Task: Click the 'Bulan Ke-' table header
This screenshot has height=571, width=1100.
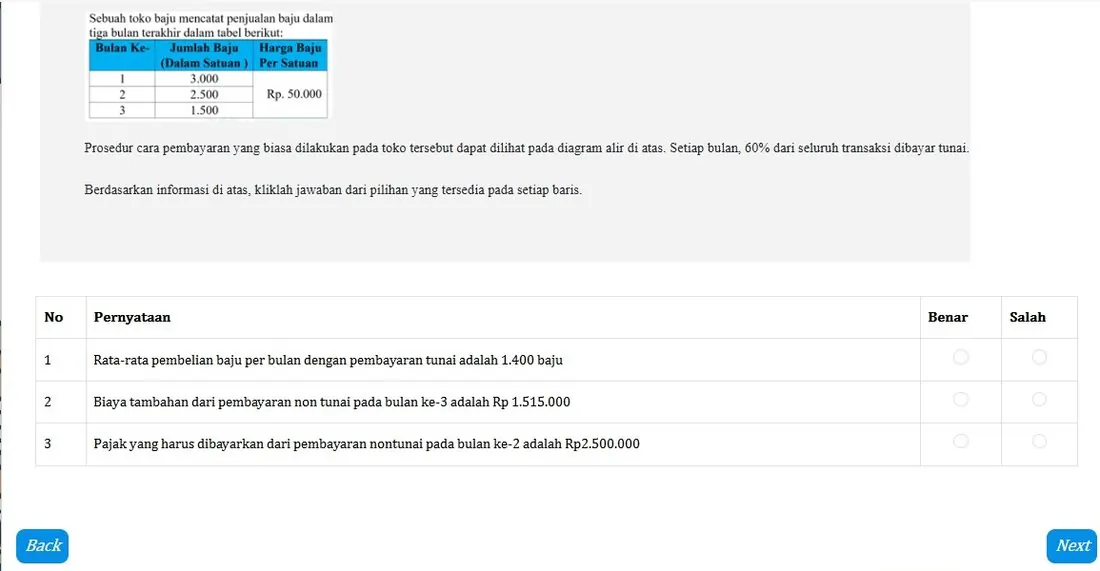Action: click(122, 55)
